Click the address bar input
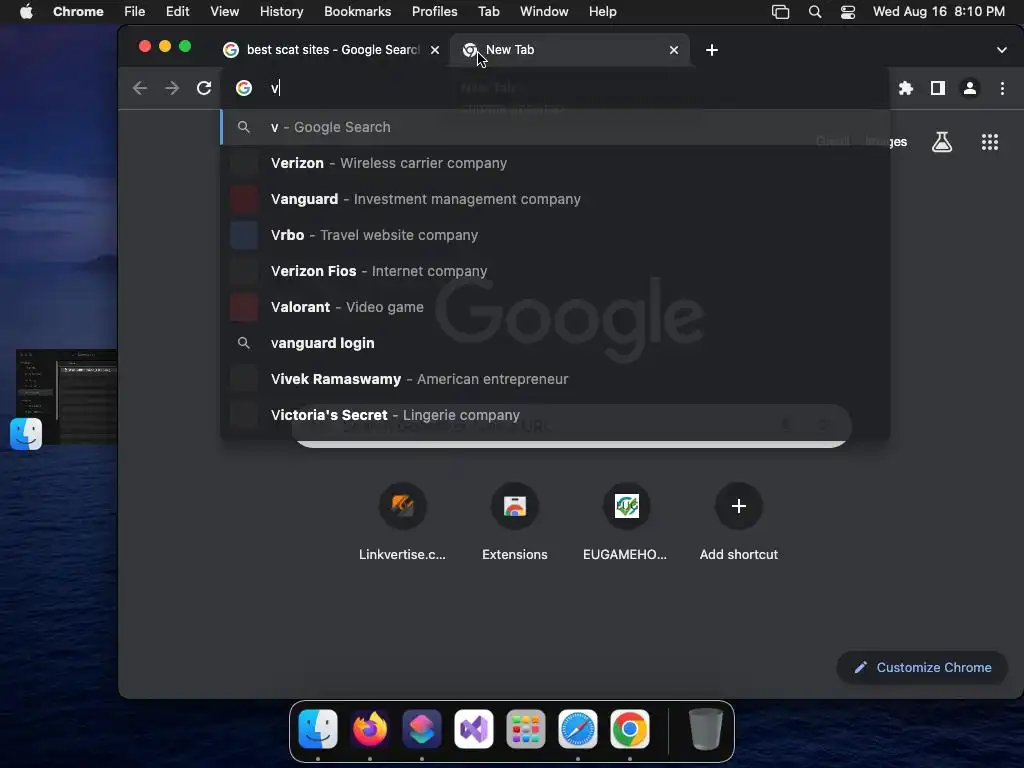 point(555,88)
